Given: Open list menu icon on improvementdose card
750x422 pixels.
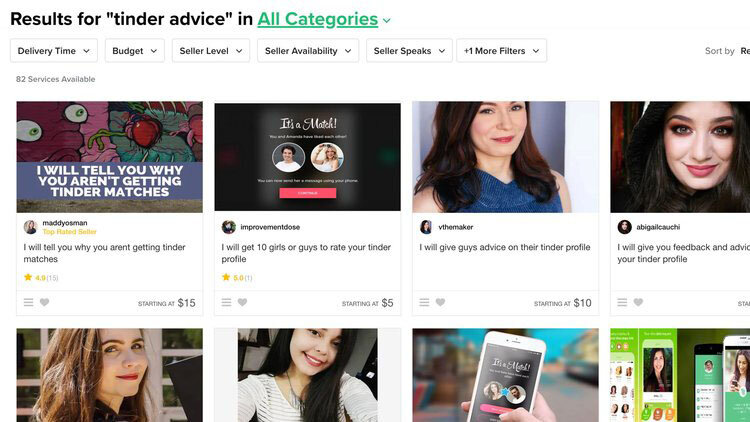Looking at the screenshot, I should tap(226, 302).
